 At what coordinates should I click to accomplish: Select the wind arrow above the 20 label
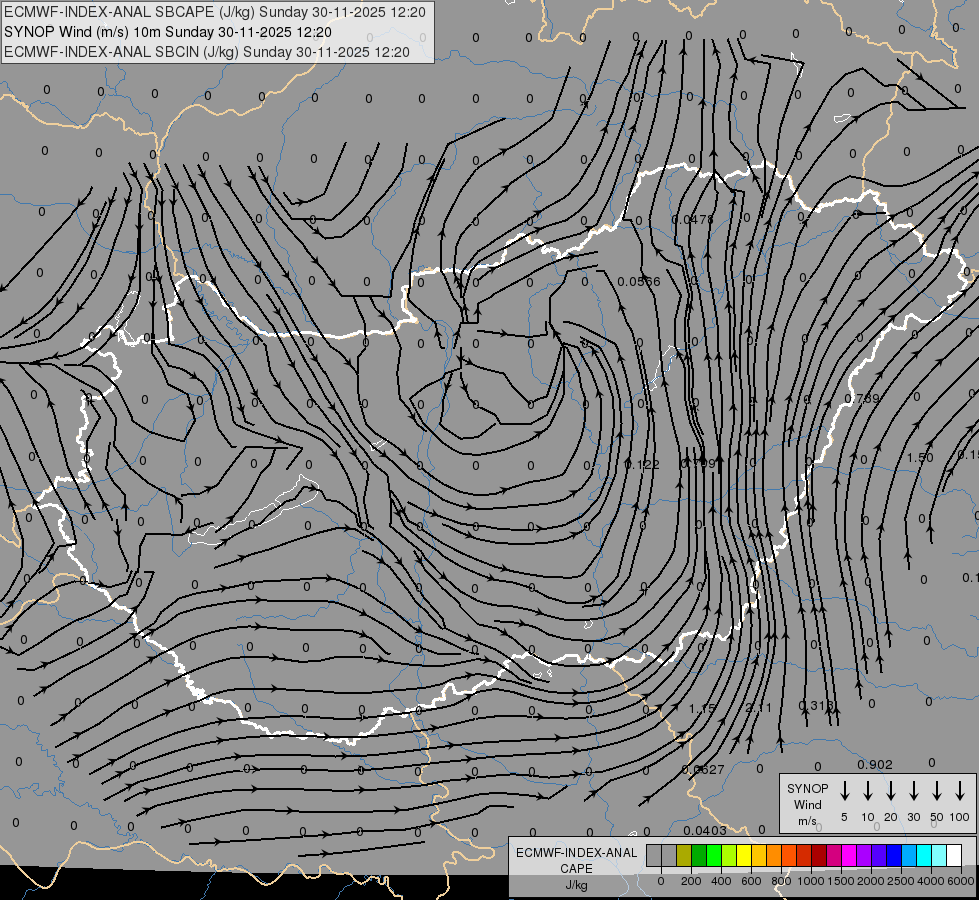click(x=891, y=791)
